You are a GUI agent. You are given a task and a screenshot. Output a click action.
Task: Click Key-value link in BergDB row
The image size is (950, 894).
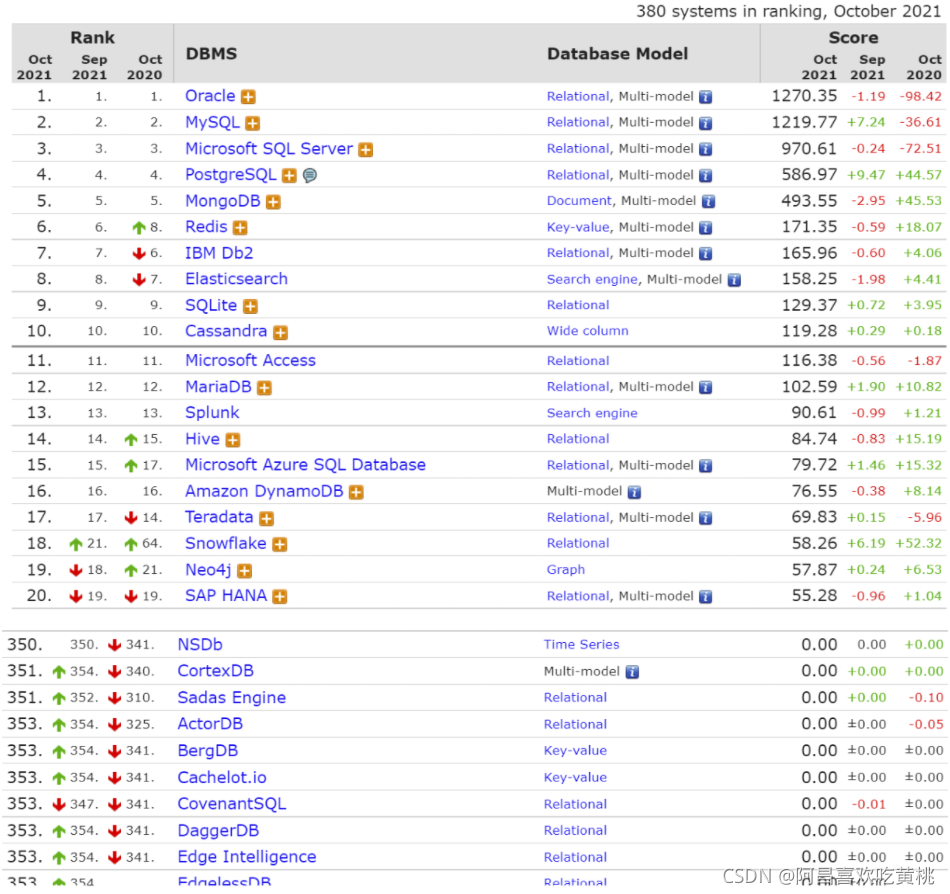576,751
